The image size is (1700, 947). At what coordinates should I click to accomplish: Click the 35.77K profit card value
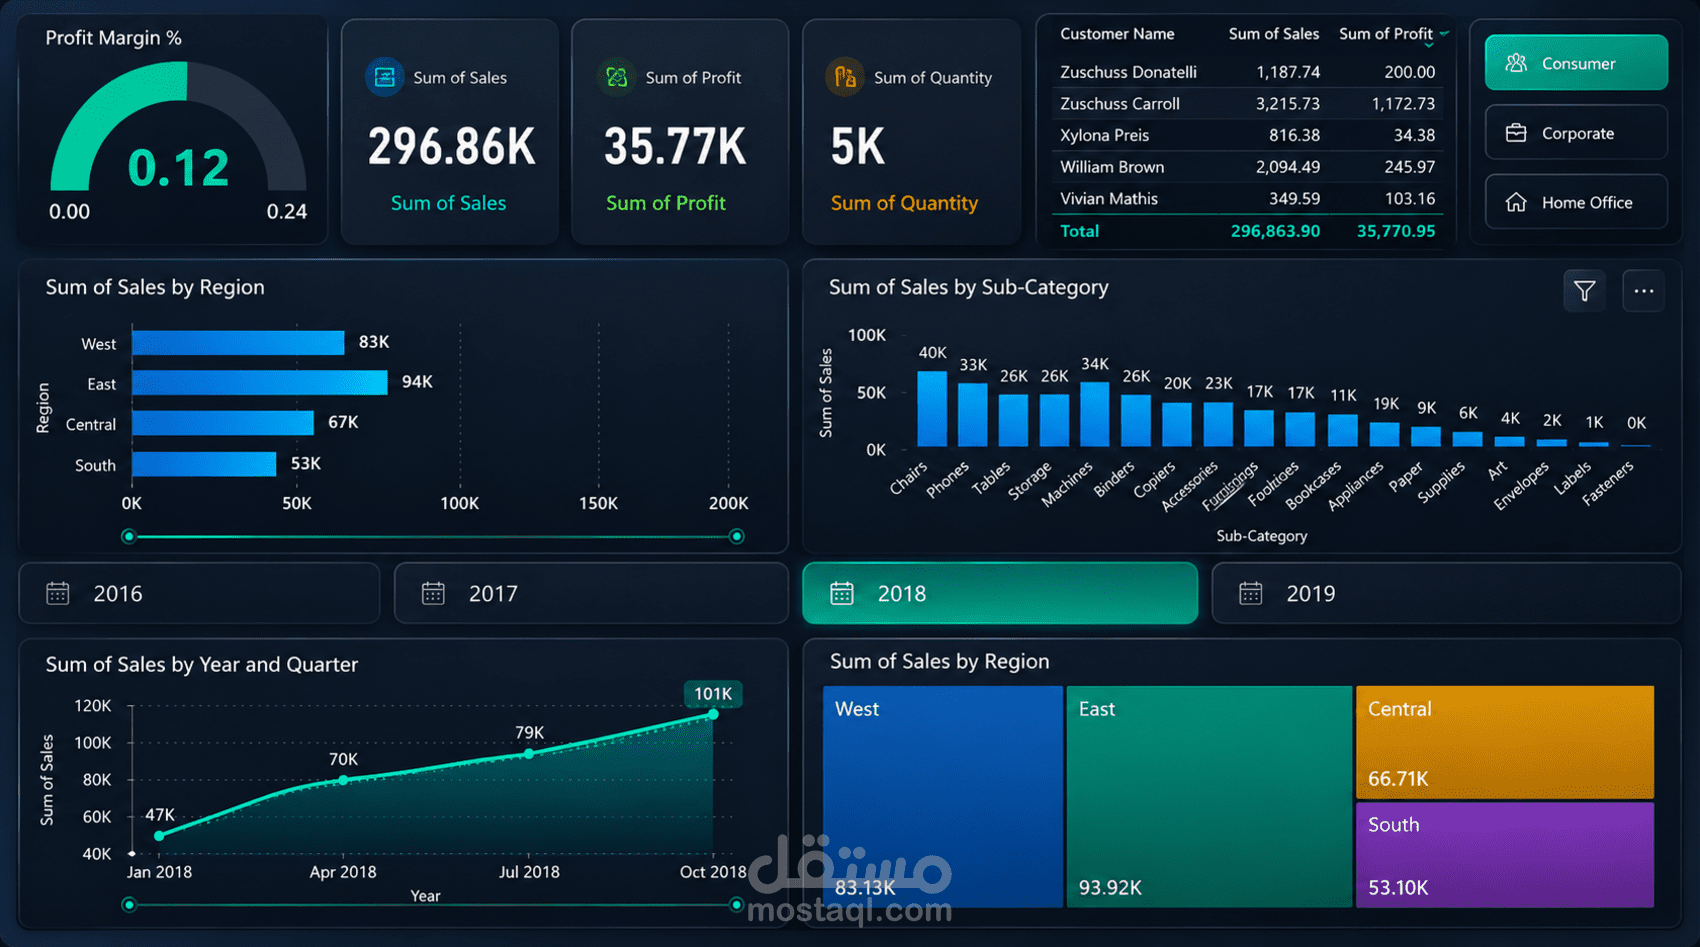click(675, 147)
